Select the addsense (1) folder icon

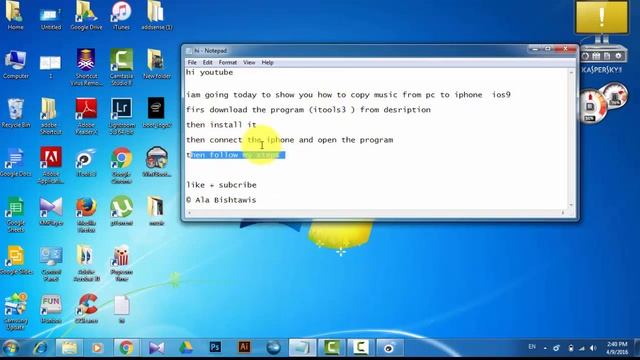click(x=156, y=16)
